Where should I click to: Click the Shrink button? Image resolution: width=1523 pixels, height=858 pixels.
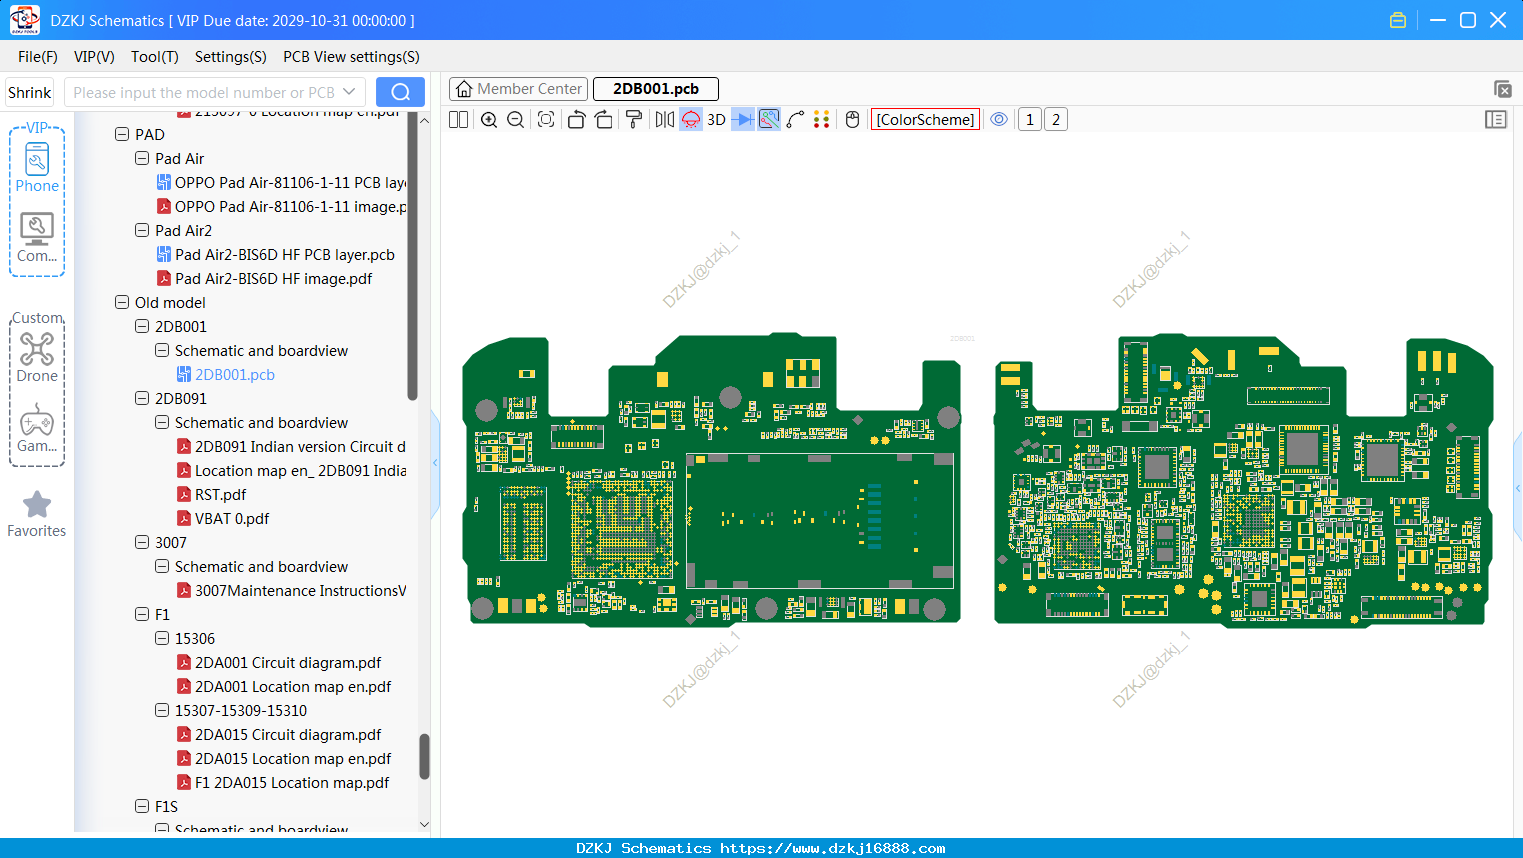(29, 92)
